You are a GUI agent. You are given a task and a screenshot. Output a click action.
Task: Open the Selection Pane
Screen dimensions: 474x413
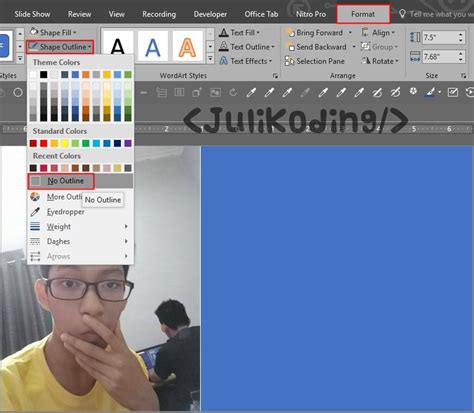point(315,61)
